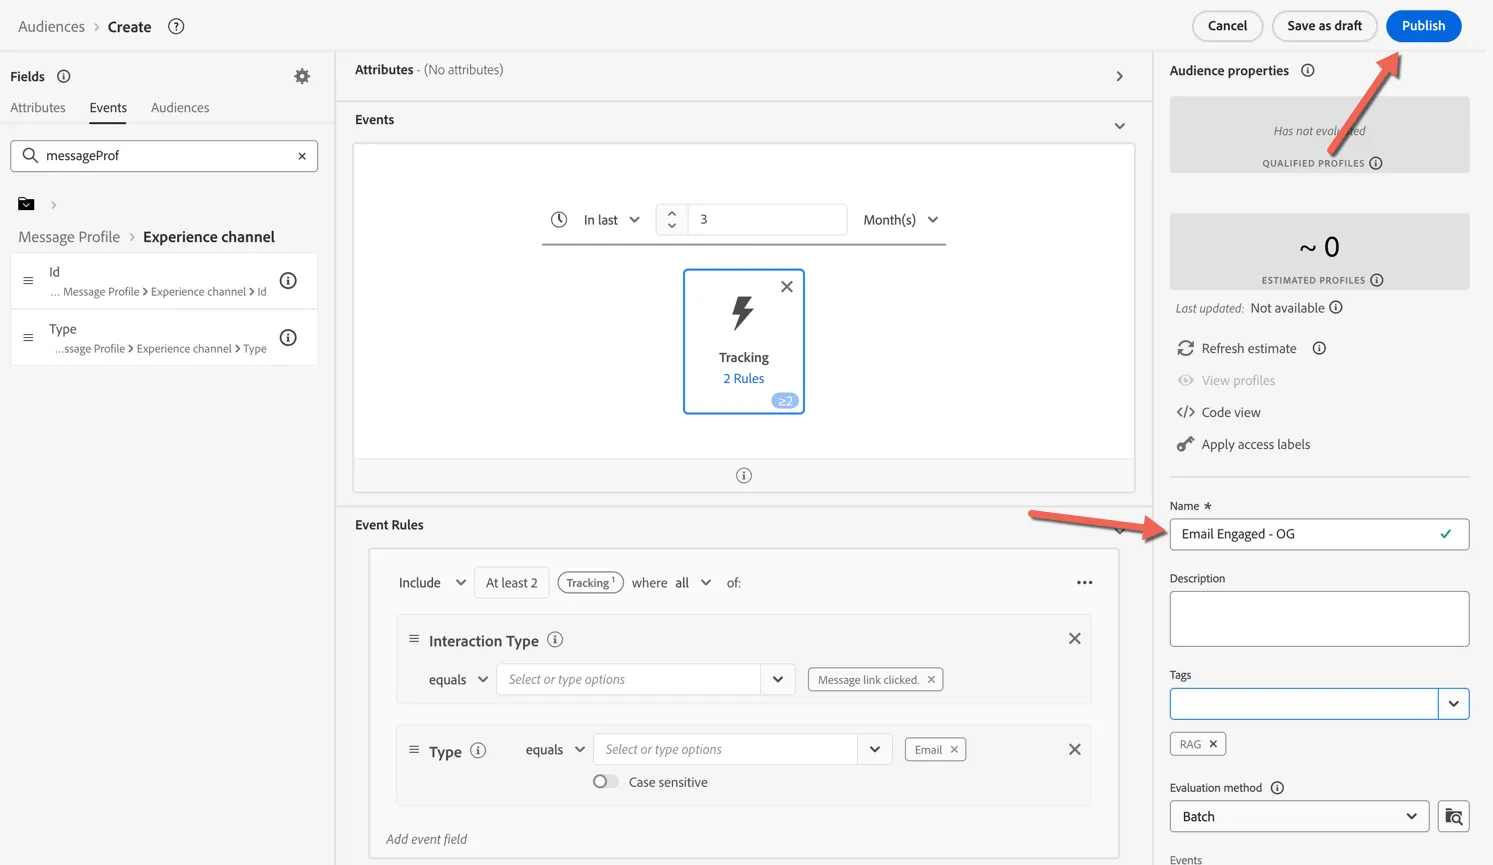Switch to the Audiences tab
The image size is (1493, 865).
(x=180, y=108)
